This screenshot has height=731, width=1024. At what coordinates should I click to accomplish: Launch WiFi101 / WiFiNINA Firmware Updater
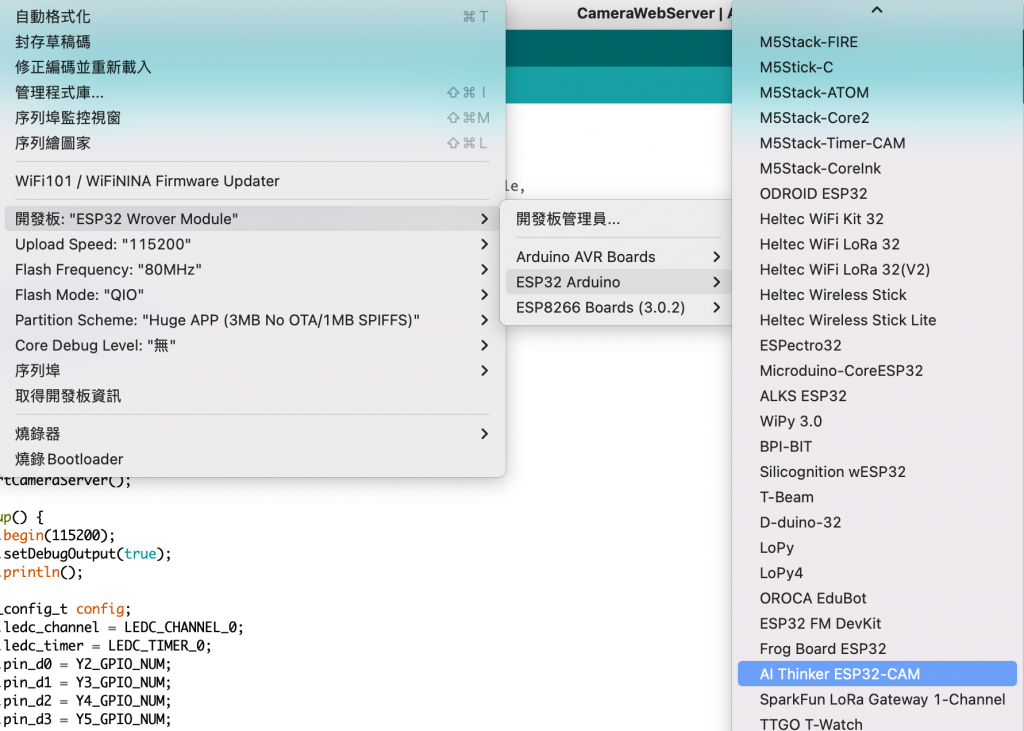pyautogui.click(x=253, y=181)
